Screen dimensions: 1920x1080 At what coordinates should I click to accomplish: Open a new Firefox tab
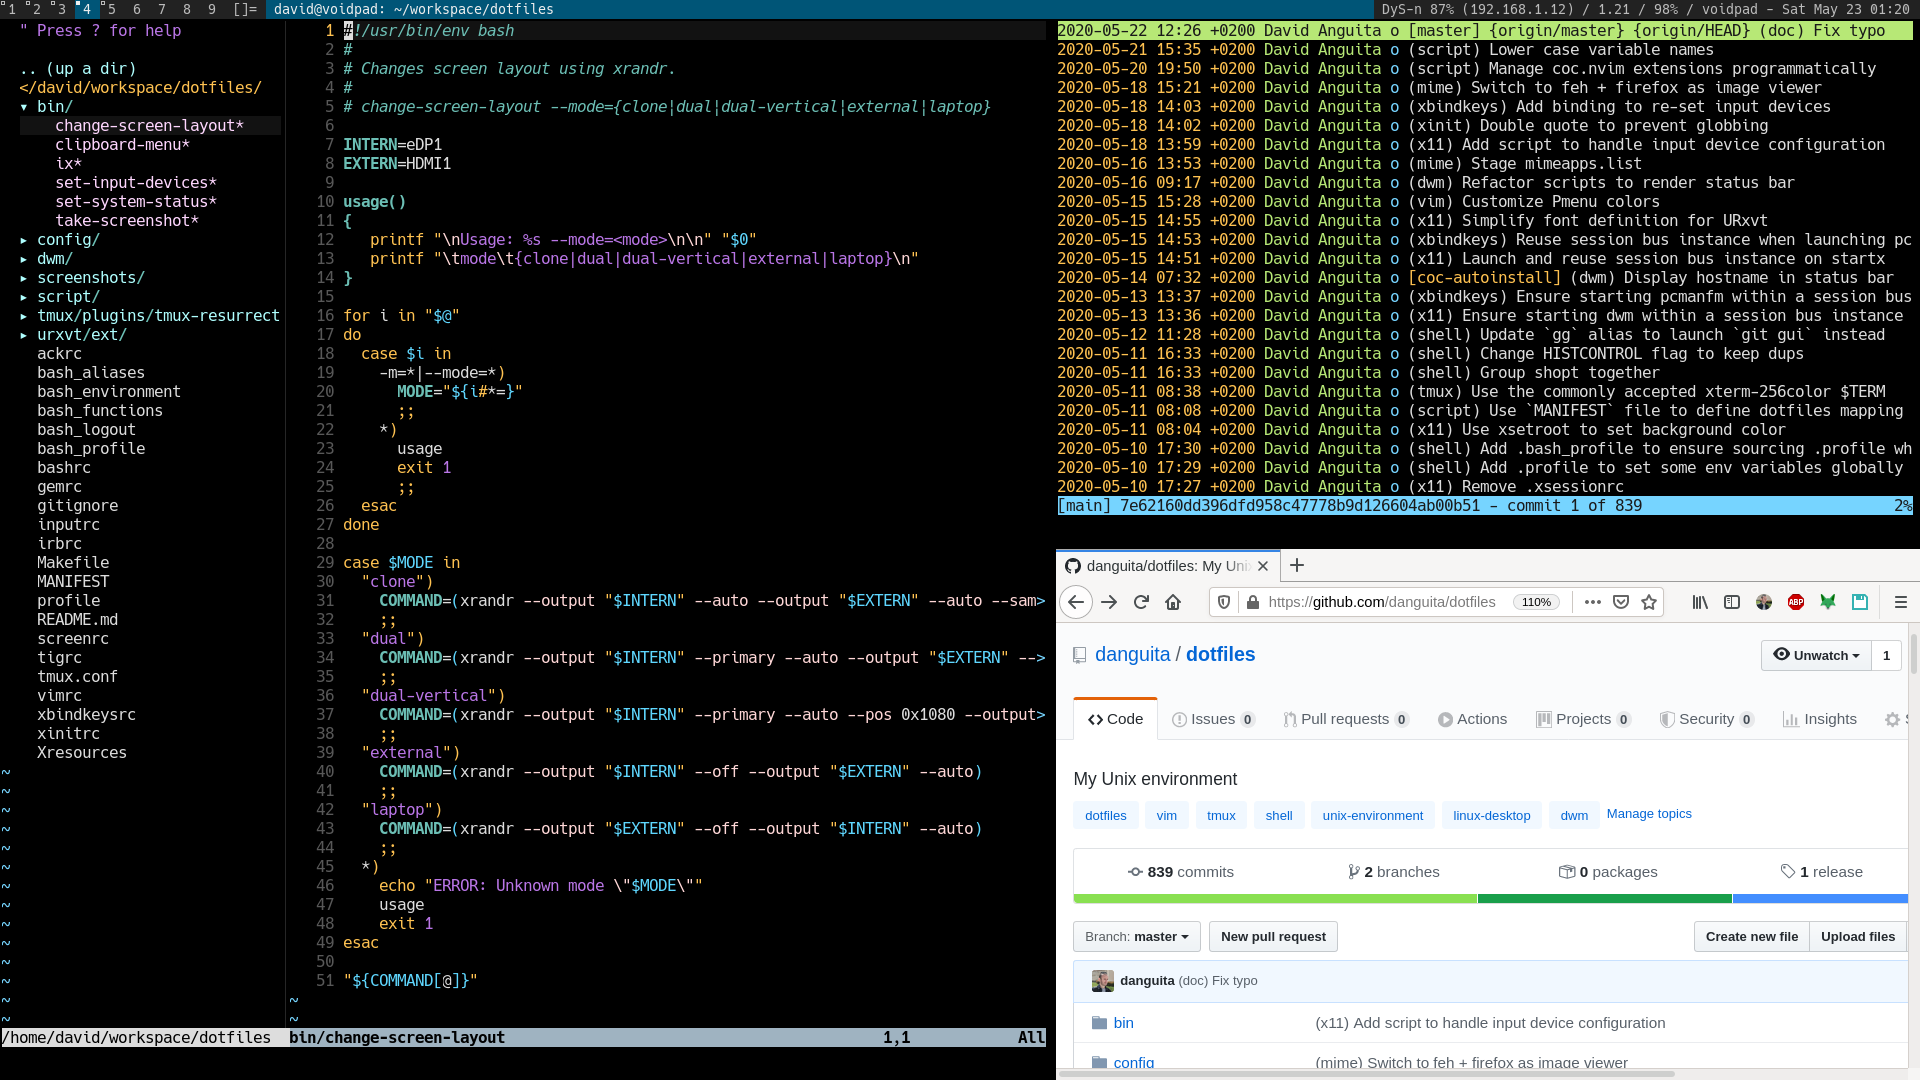coord(1297,566)
